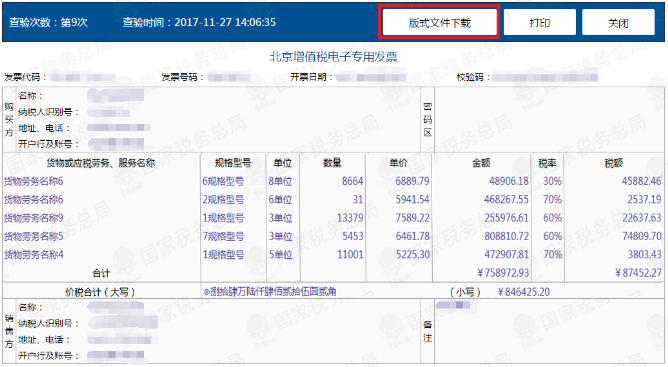The image size is (668, 367).
Task: Select the 查验次数:第9次 text
Action: [49, 23]
